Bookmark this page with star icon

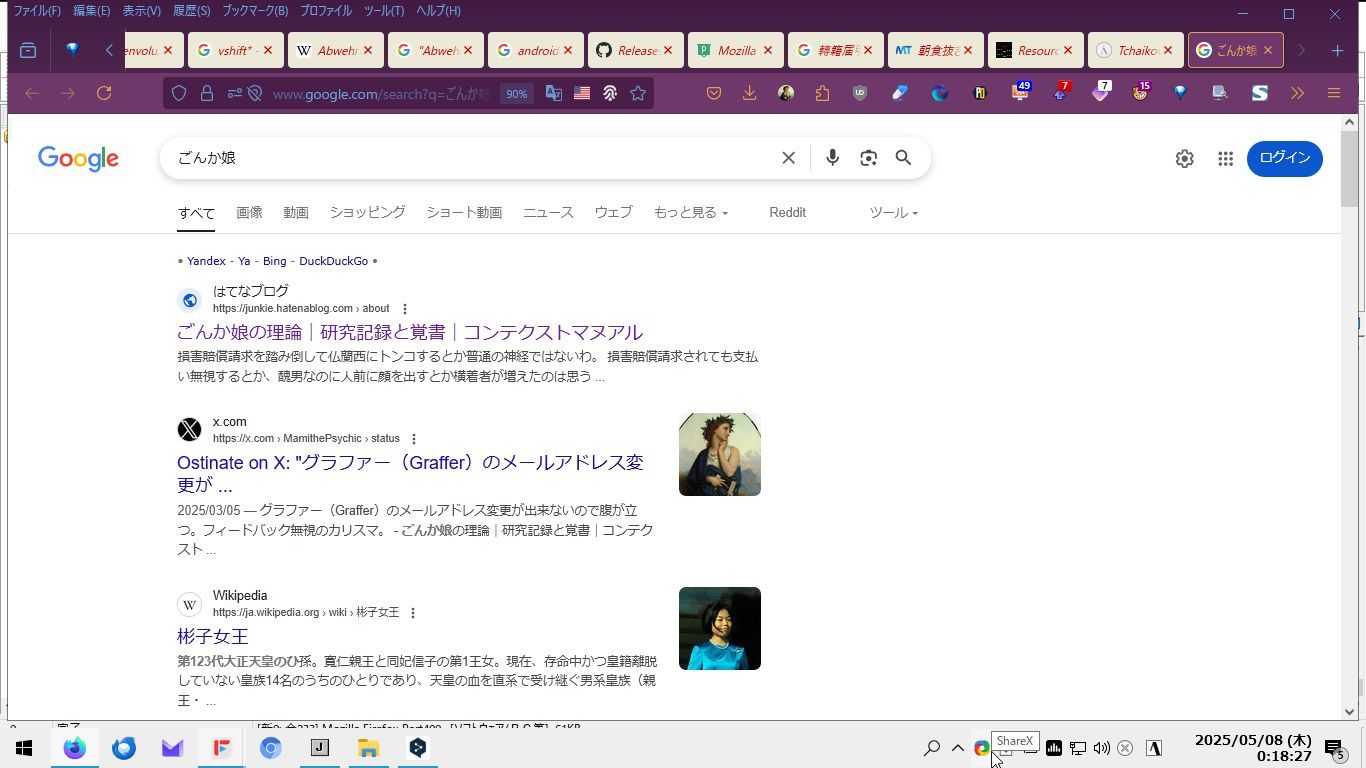tap(638, 93)
